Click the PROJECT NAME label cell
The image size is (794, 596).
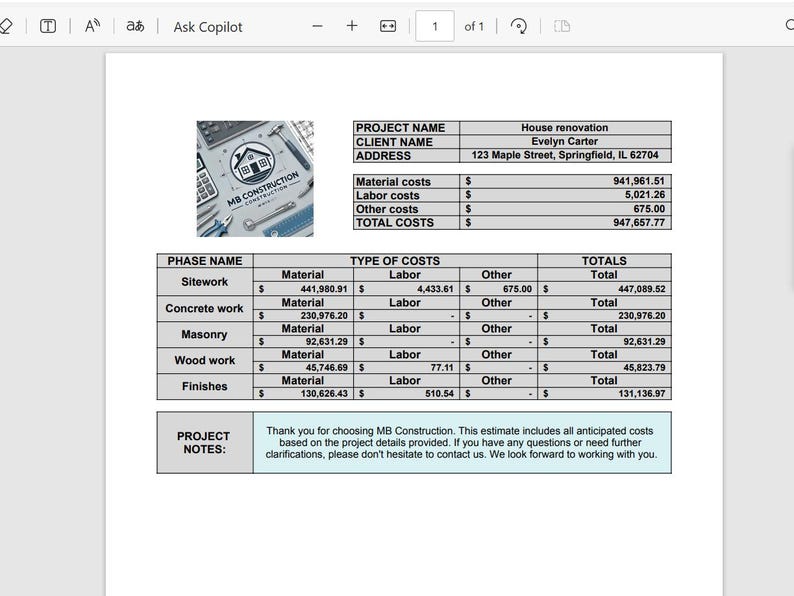406,128
